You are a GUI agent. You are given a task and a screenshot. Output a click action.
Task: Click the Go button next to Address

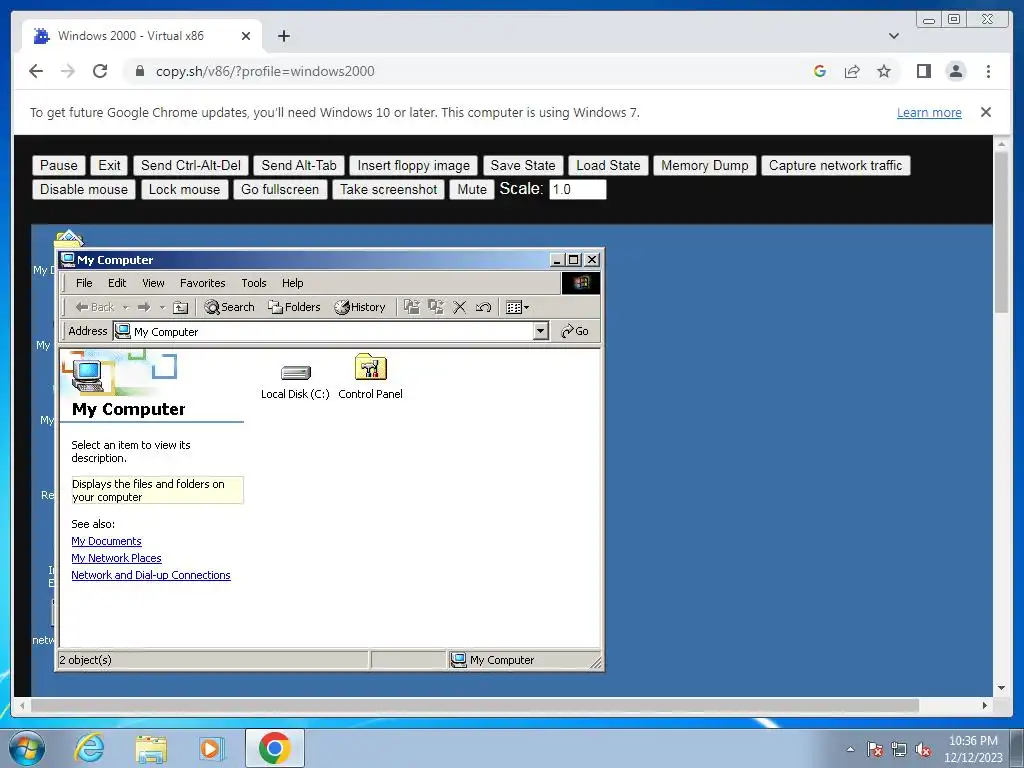click(575, 331)
